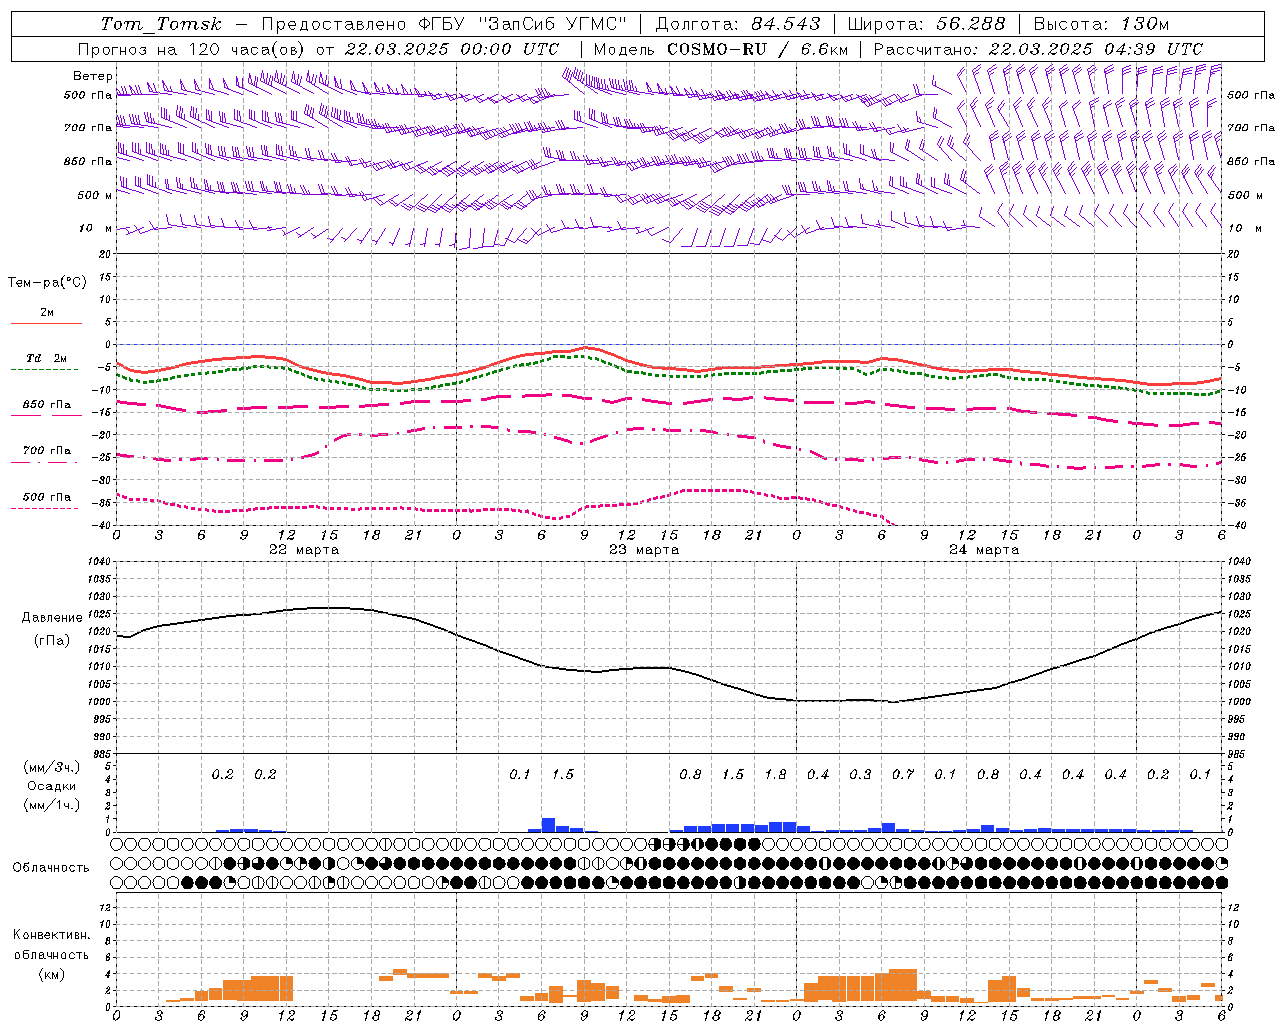The image size is (1280, 1024).
Task: Click the "850 гПа" temperature legend entry
Action: (47, 405)
